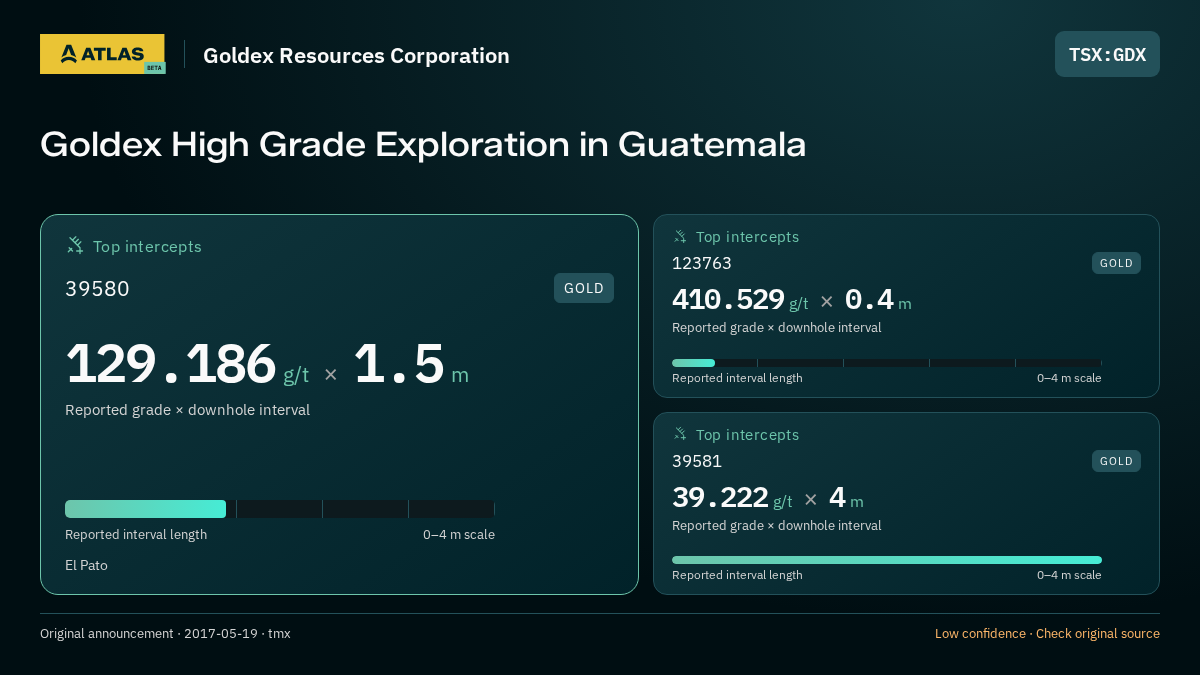Click the pickaxe icon in the 123763 card
Viewport: 1200px width, 675px height.
coord(680,237)
